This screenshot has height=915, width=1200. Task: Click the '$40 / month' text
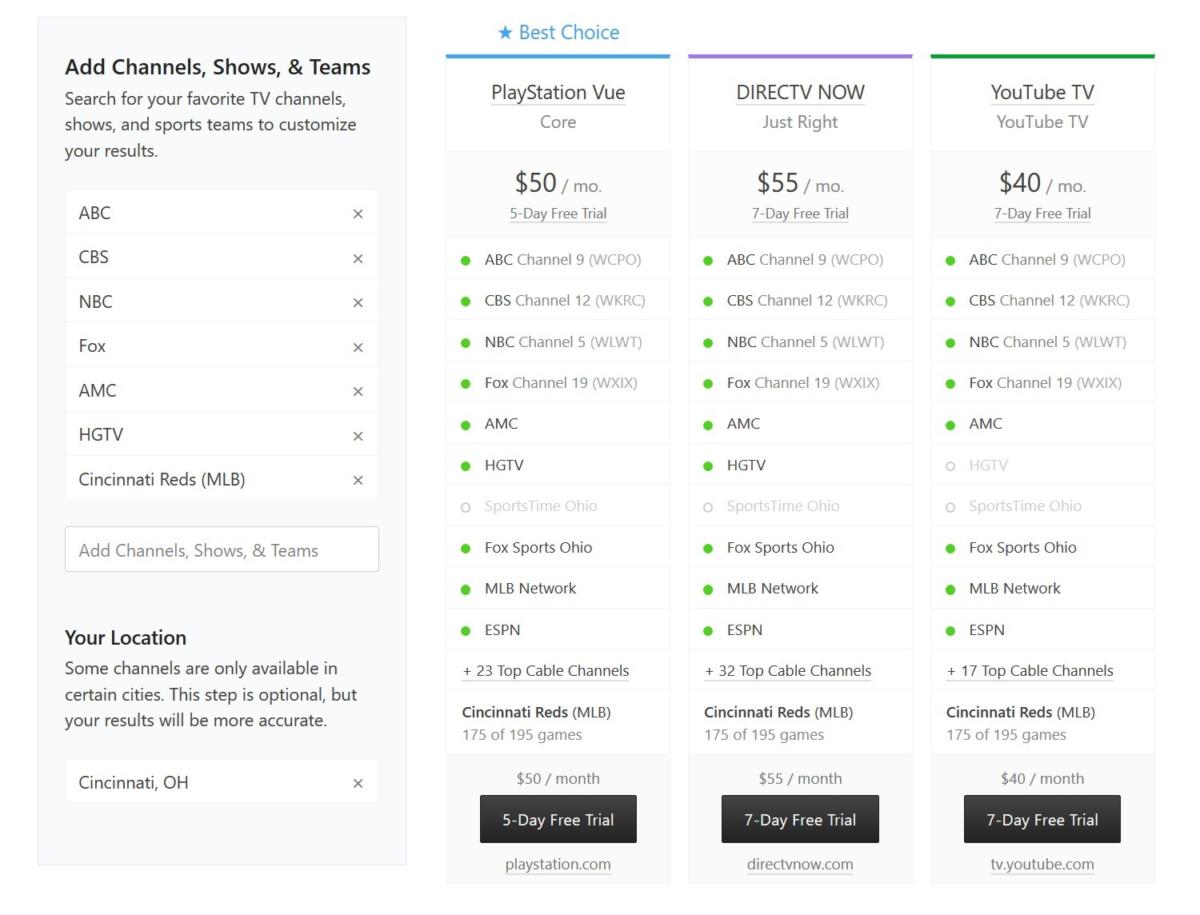click(x=1042, y=779)
